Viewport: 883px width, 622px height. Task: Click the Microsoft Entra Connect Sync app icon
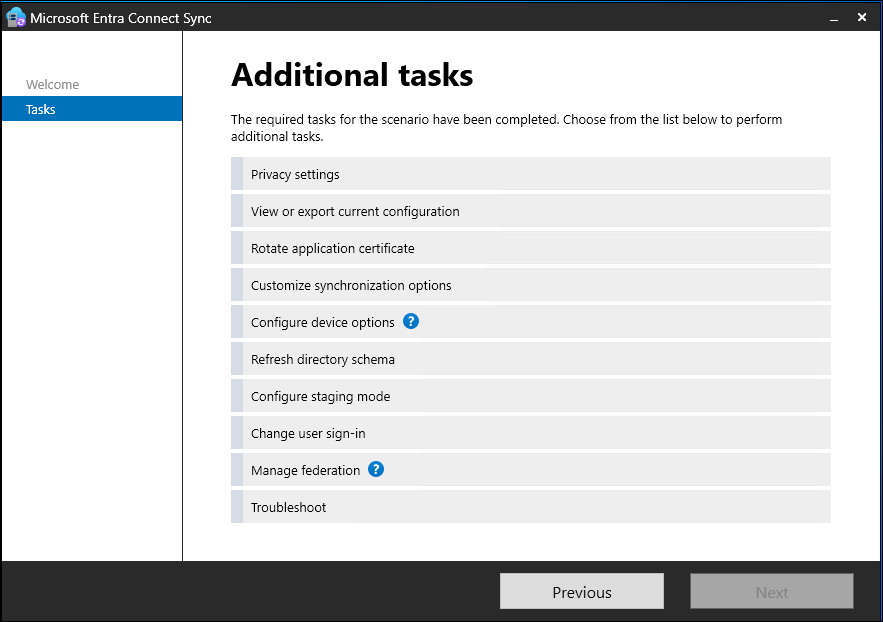15,18
